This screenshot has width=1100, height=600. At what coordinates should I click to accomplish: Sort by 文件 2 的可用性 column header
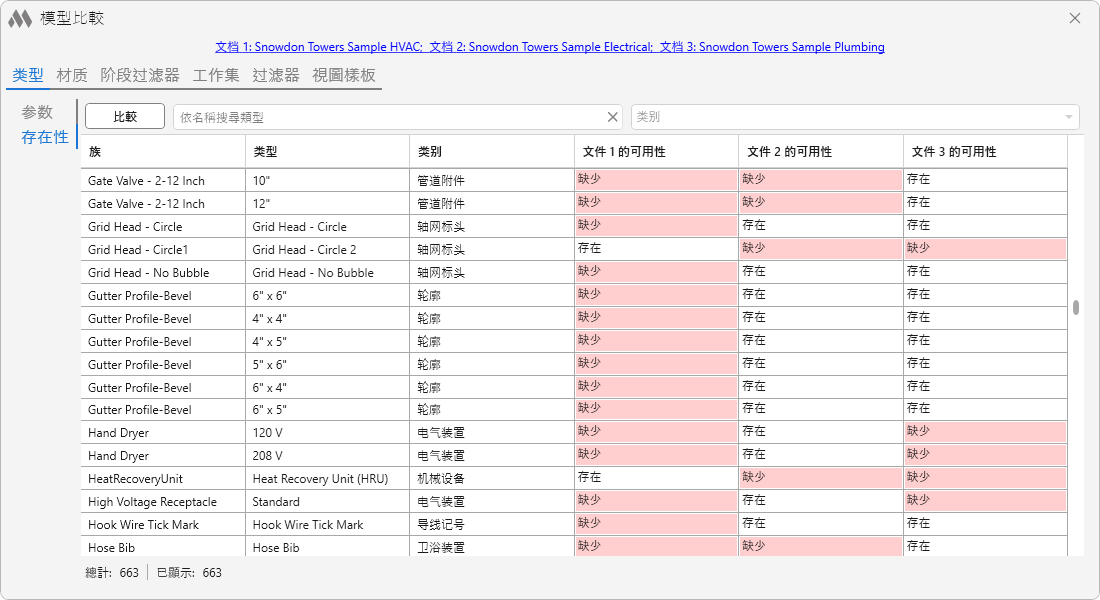821,152
